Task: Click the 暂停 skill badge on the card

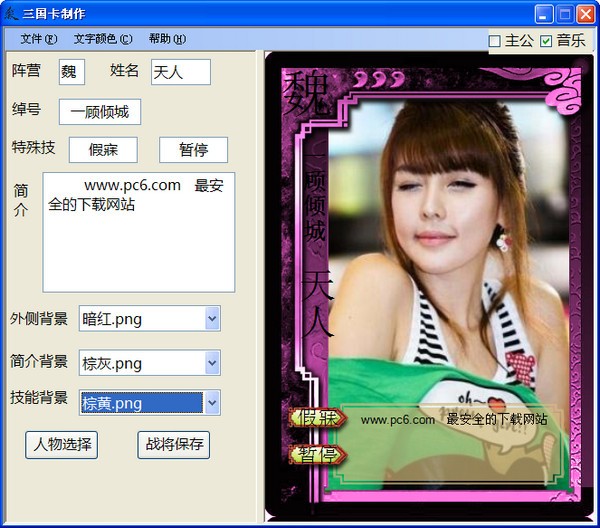Action: pos(317,455)
